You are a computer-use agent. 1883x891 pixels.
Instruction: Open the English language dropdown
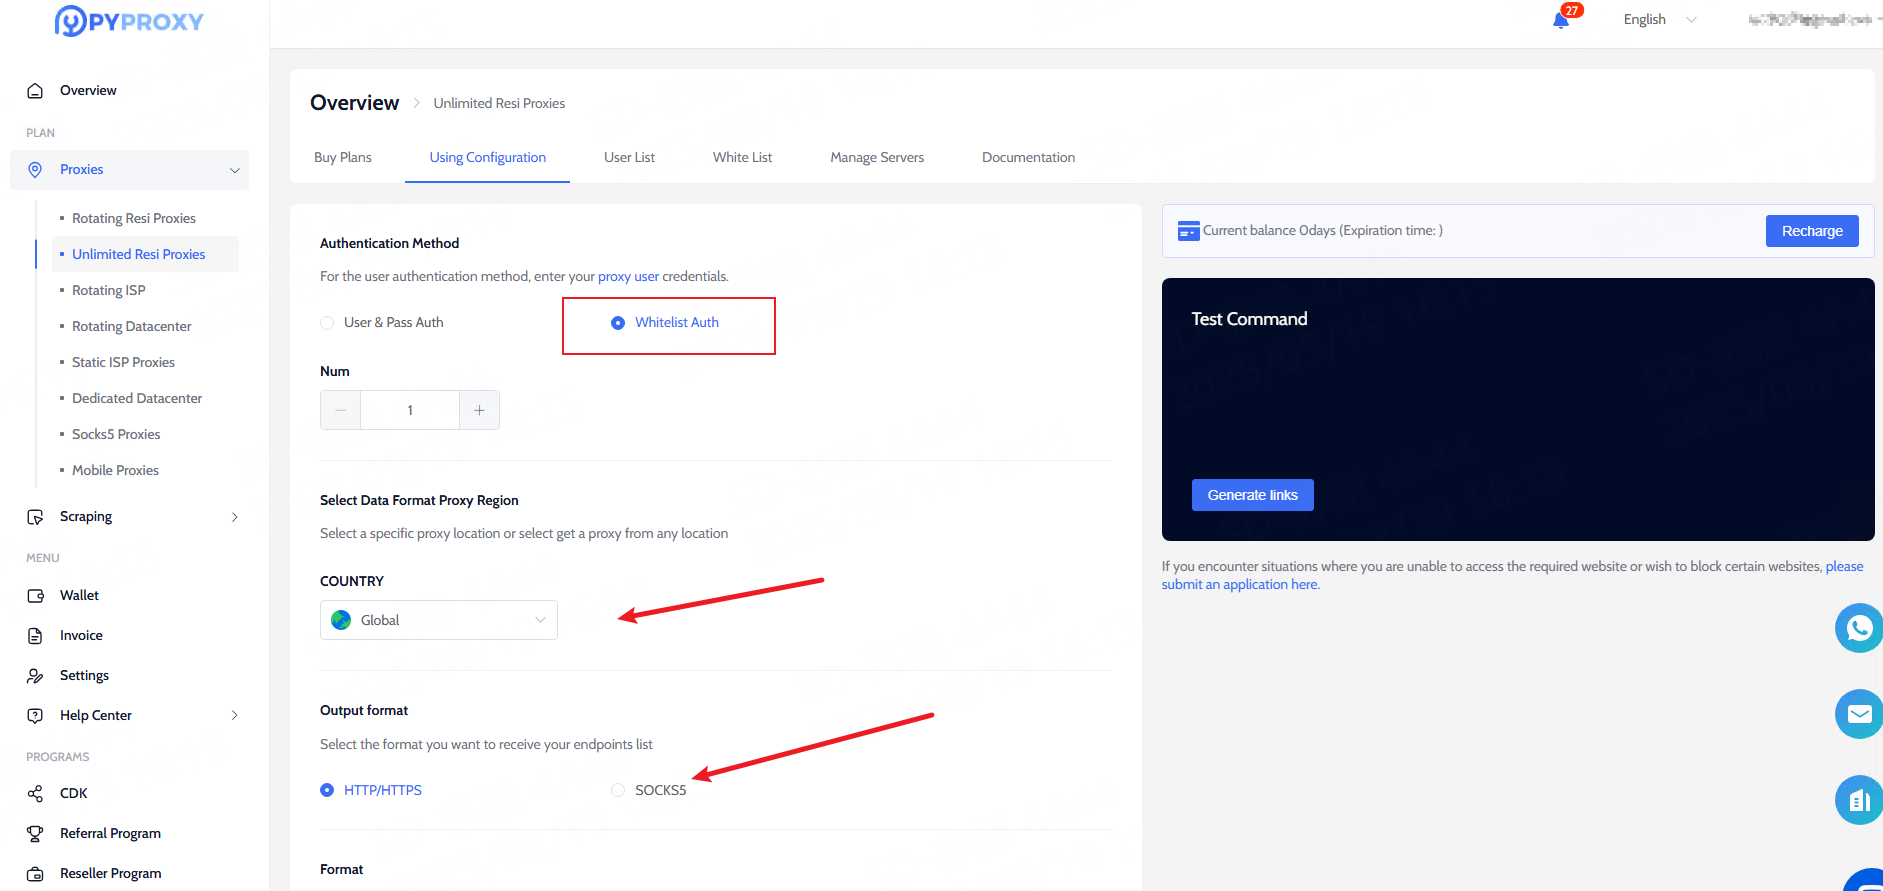(x=1659, y=20)
